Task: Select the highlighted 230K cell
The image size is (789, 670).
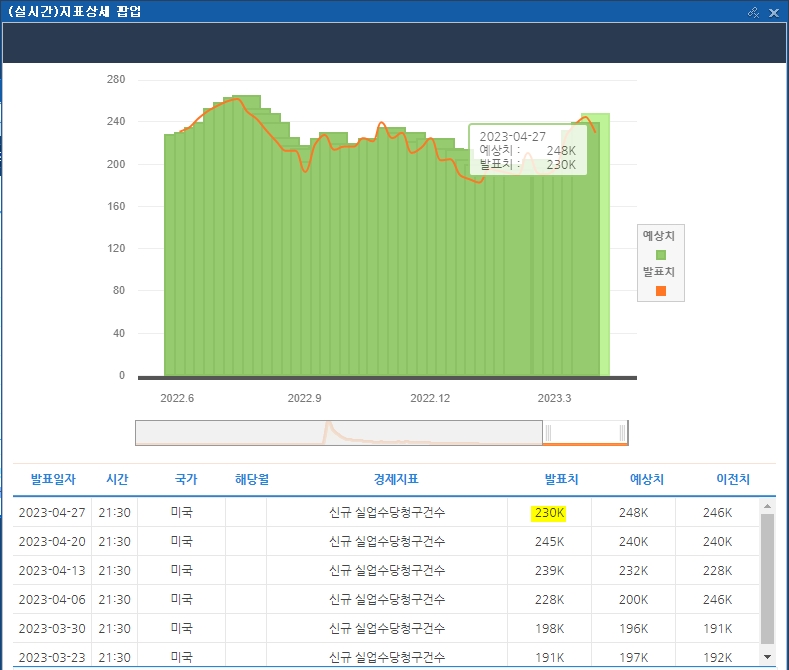Action: point(549,513)
